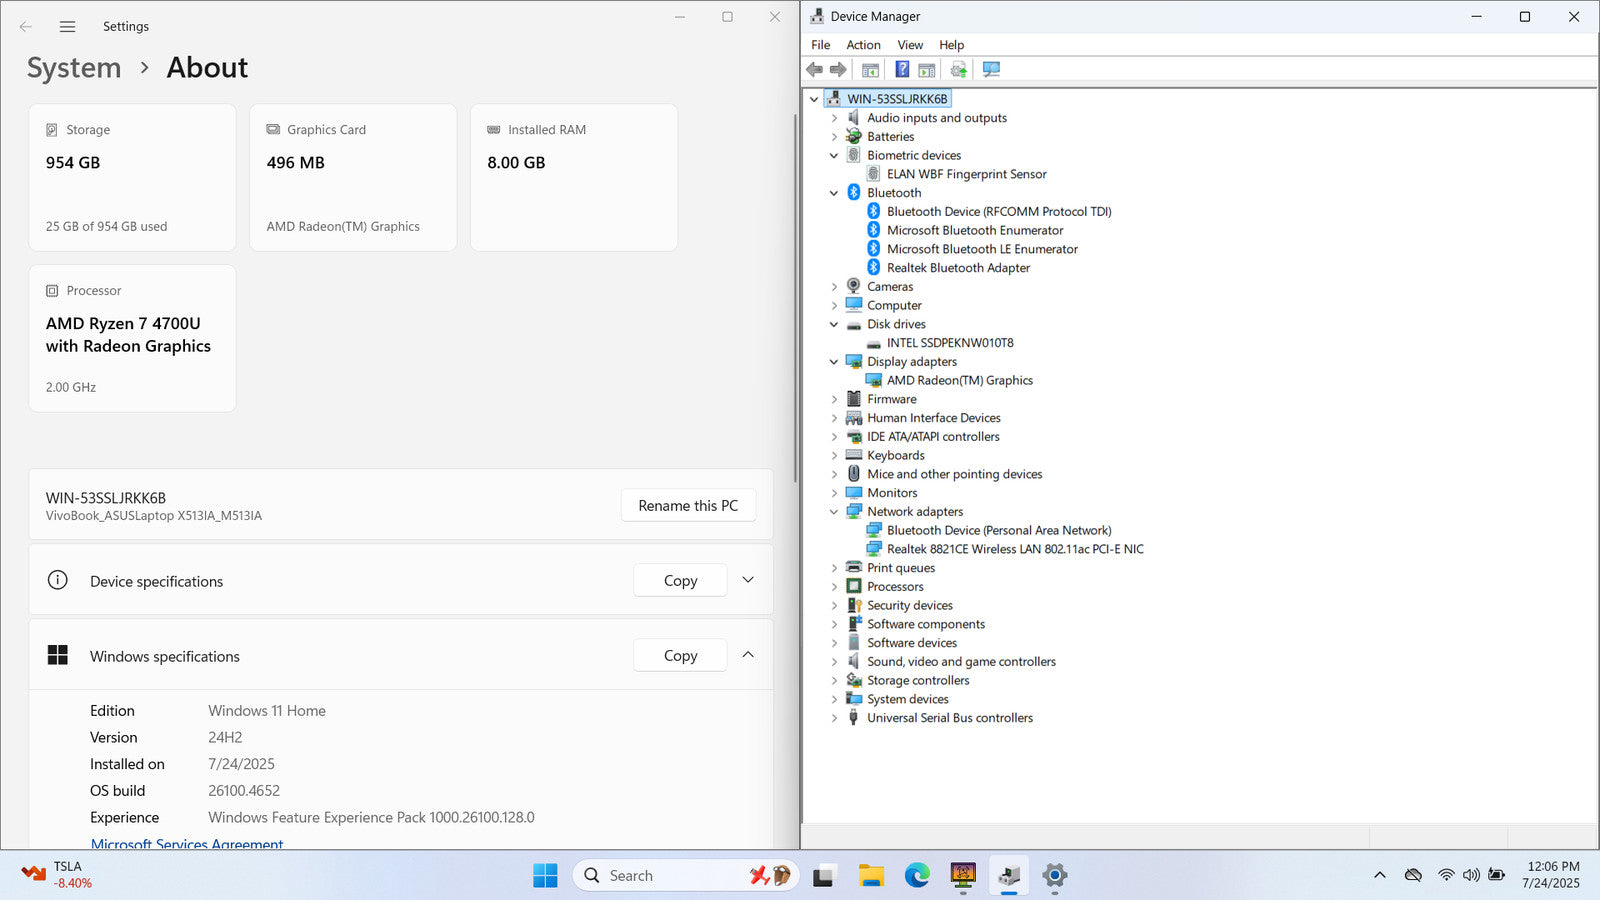Copy the Windows specifications

[680, 656]
